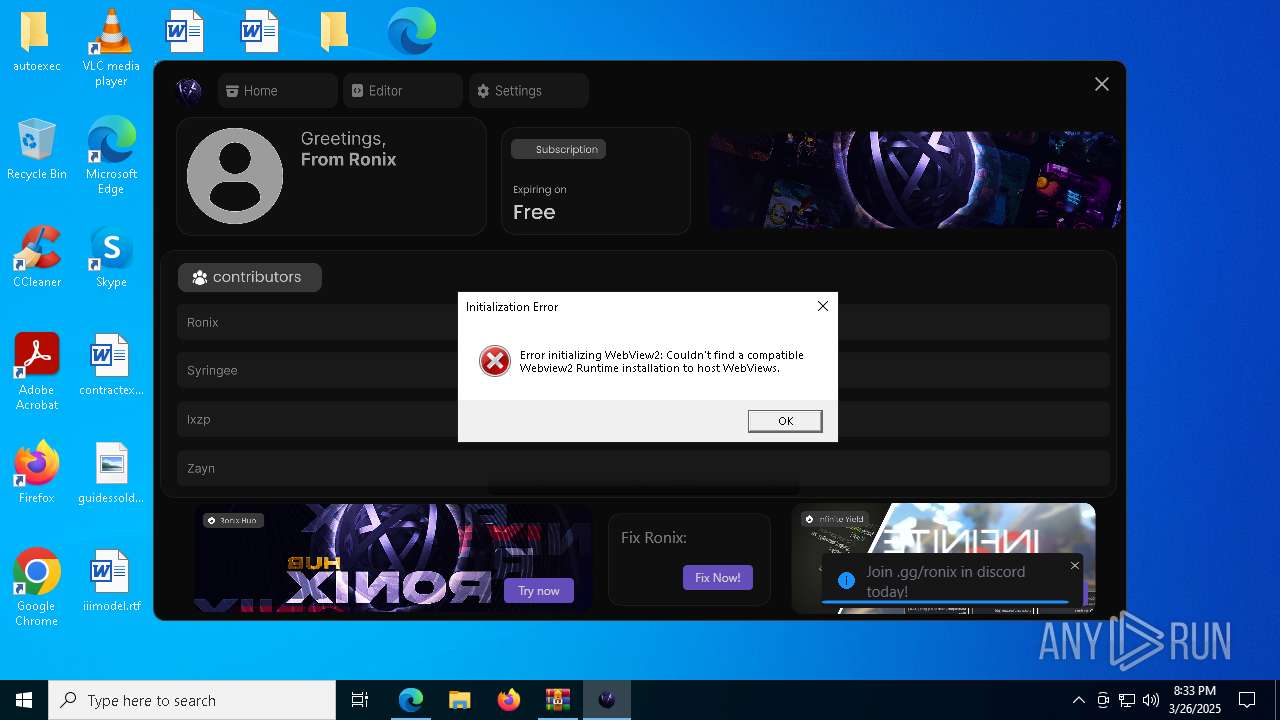Open Firefox from the taskbar
The height and width of the screenshot is (720, 1280).
click(x=508, y=700)
